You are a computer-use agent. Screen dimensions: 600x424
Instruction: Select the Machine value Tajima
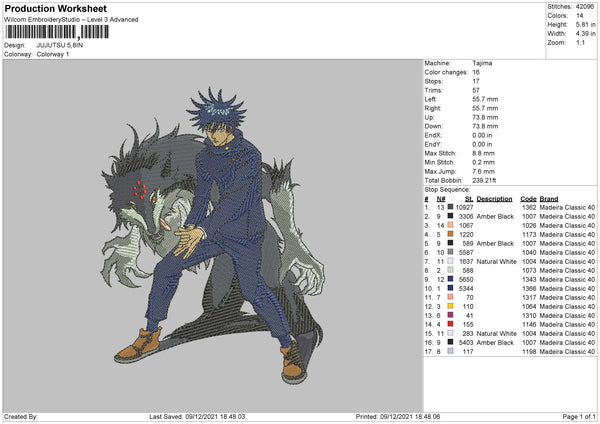click(x=482, y=63)
